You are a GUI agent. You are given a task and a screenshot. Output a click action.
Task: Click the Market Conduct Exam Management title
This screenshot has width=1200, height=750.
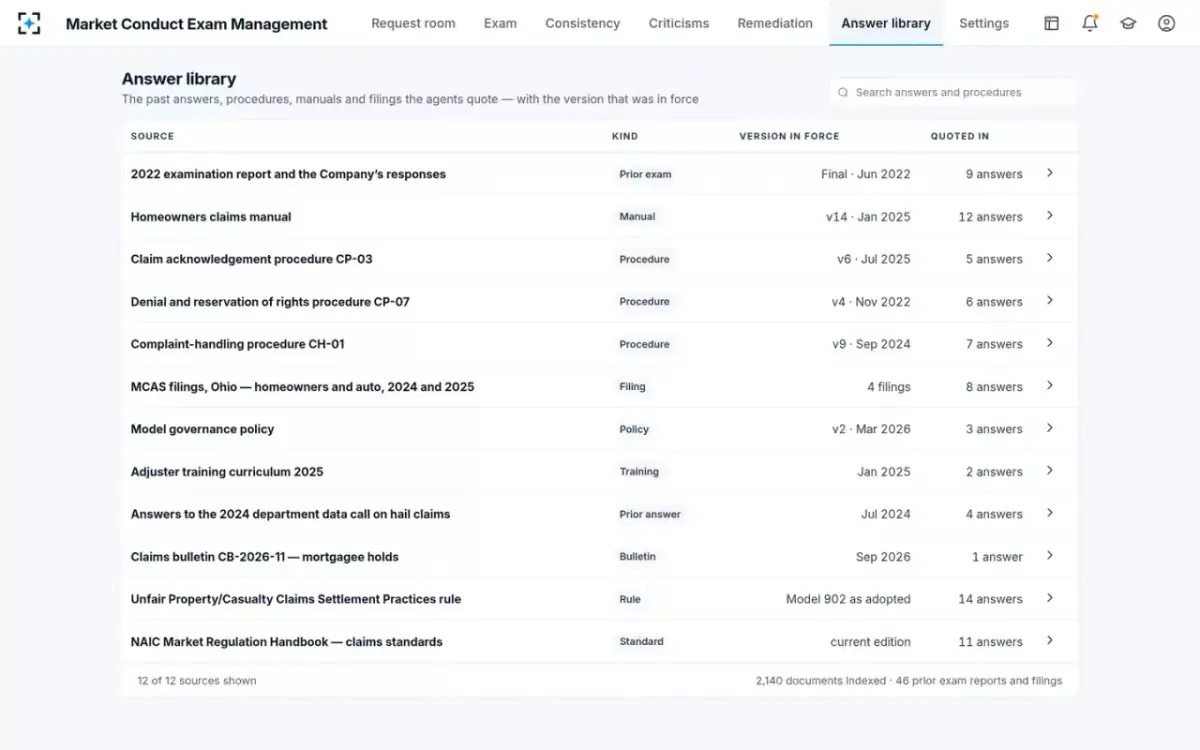point(196,24)
